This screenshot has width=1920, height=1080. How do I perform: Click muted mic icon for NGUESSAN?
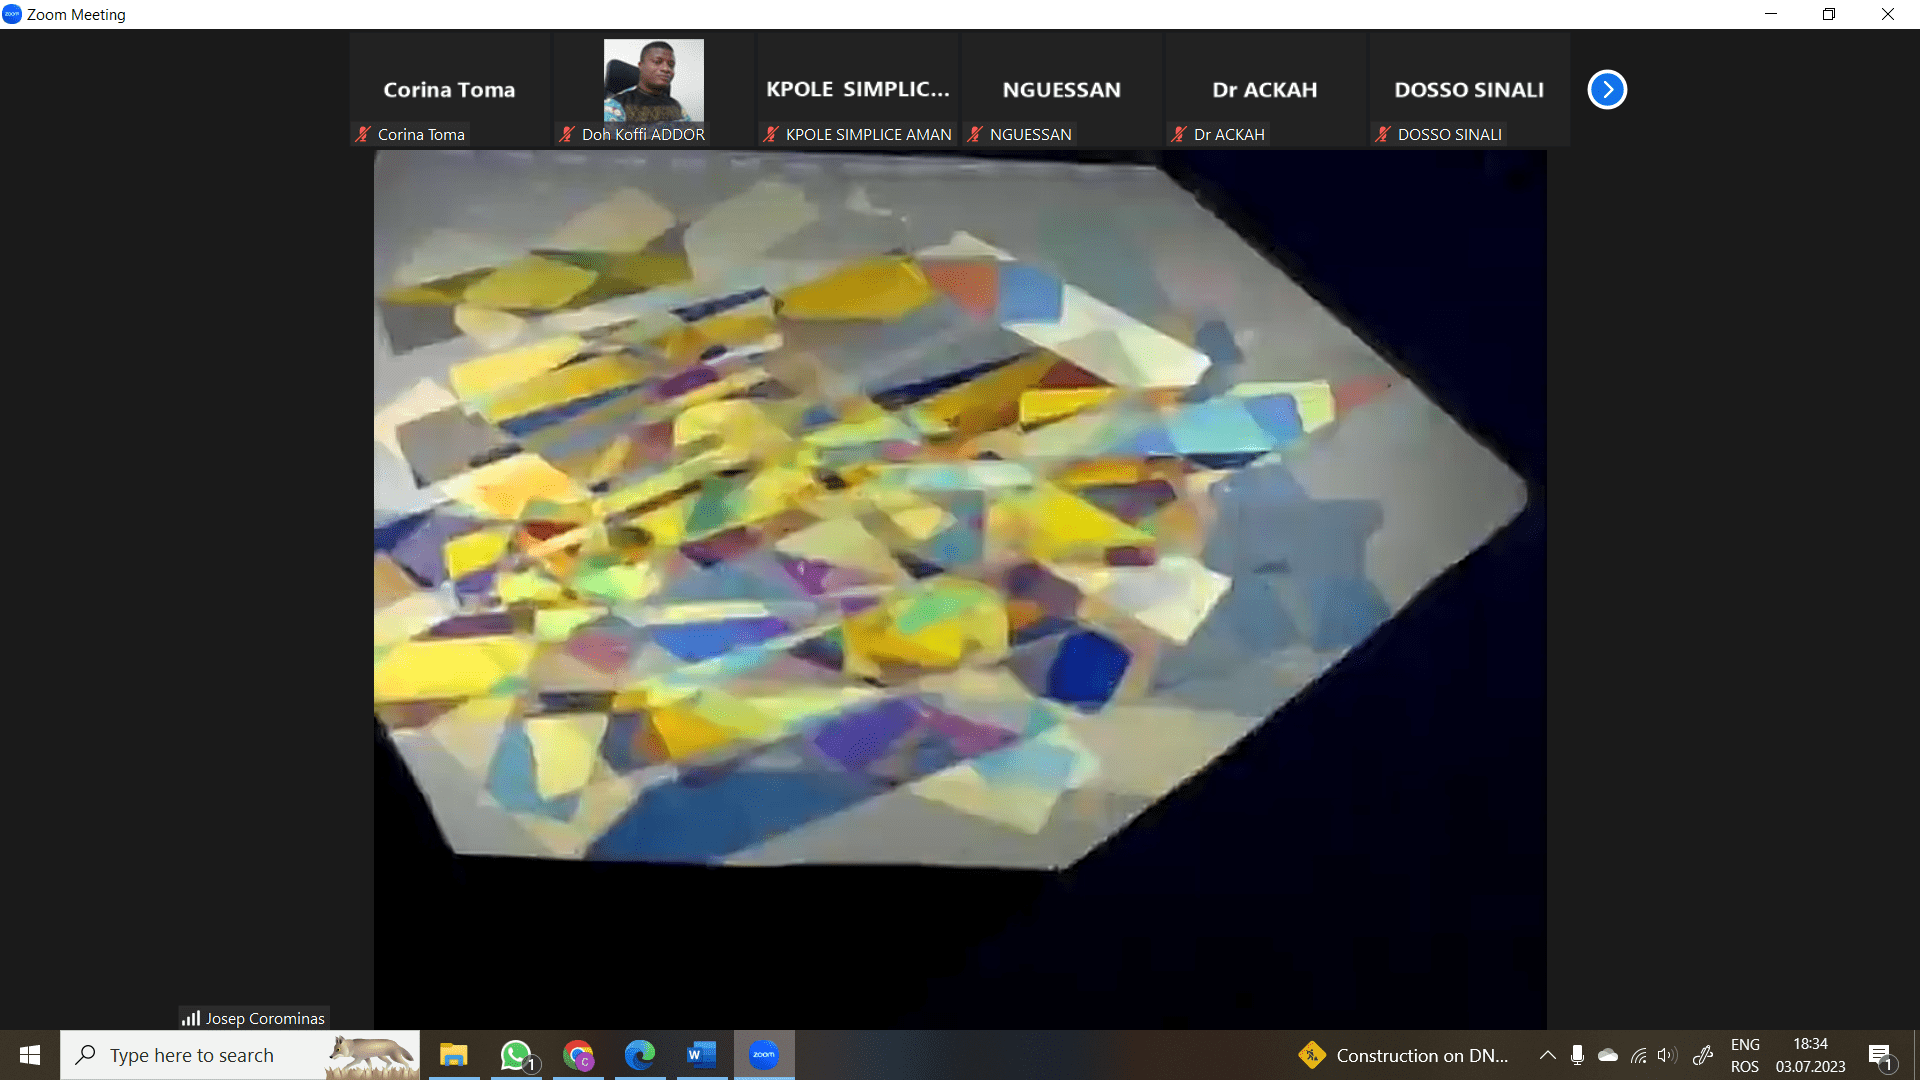975,134
